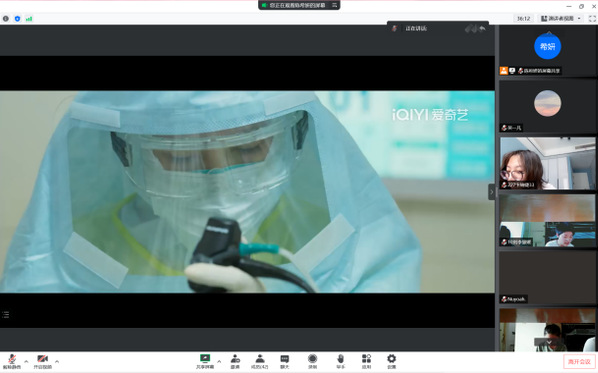Open share screen options arrow
This screenshot has width=598, height=373.
point(219,361)
